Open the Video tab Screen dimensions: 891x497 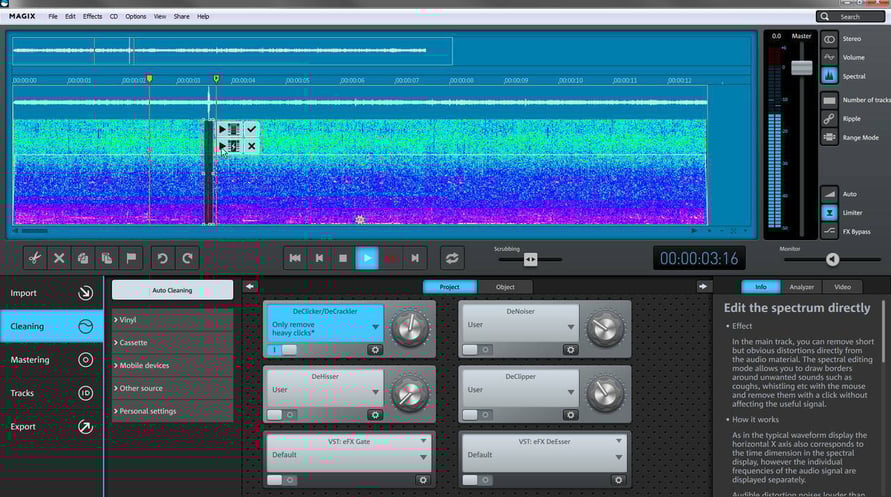point(843,287)
